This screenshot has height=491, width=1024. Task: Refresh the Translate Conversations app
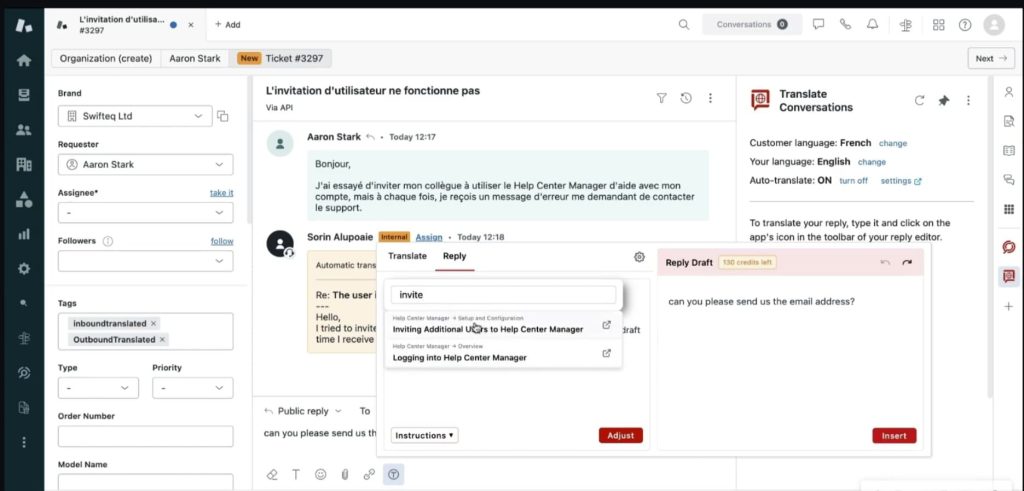(x=920, y=101)
